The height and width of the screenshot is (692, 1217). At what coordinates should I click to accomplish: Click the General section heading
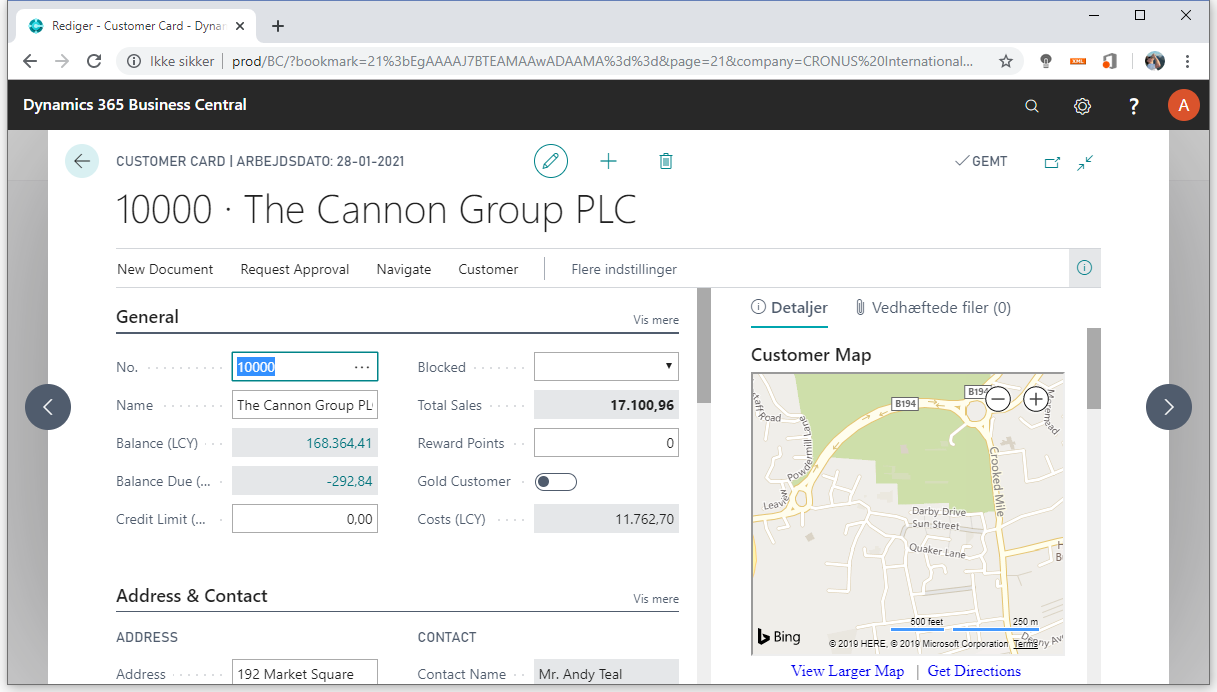pyautogui.click(x=147, y=317)
